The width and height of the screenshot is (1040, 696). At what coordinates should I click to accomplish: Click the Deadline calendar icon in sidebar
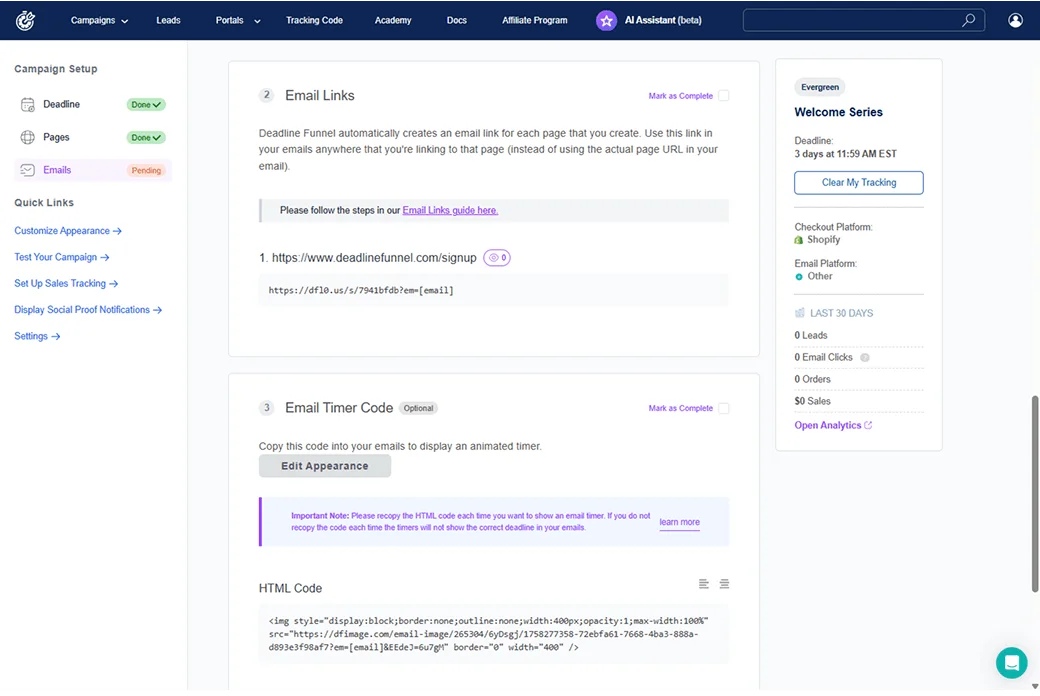click(27, 104)
